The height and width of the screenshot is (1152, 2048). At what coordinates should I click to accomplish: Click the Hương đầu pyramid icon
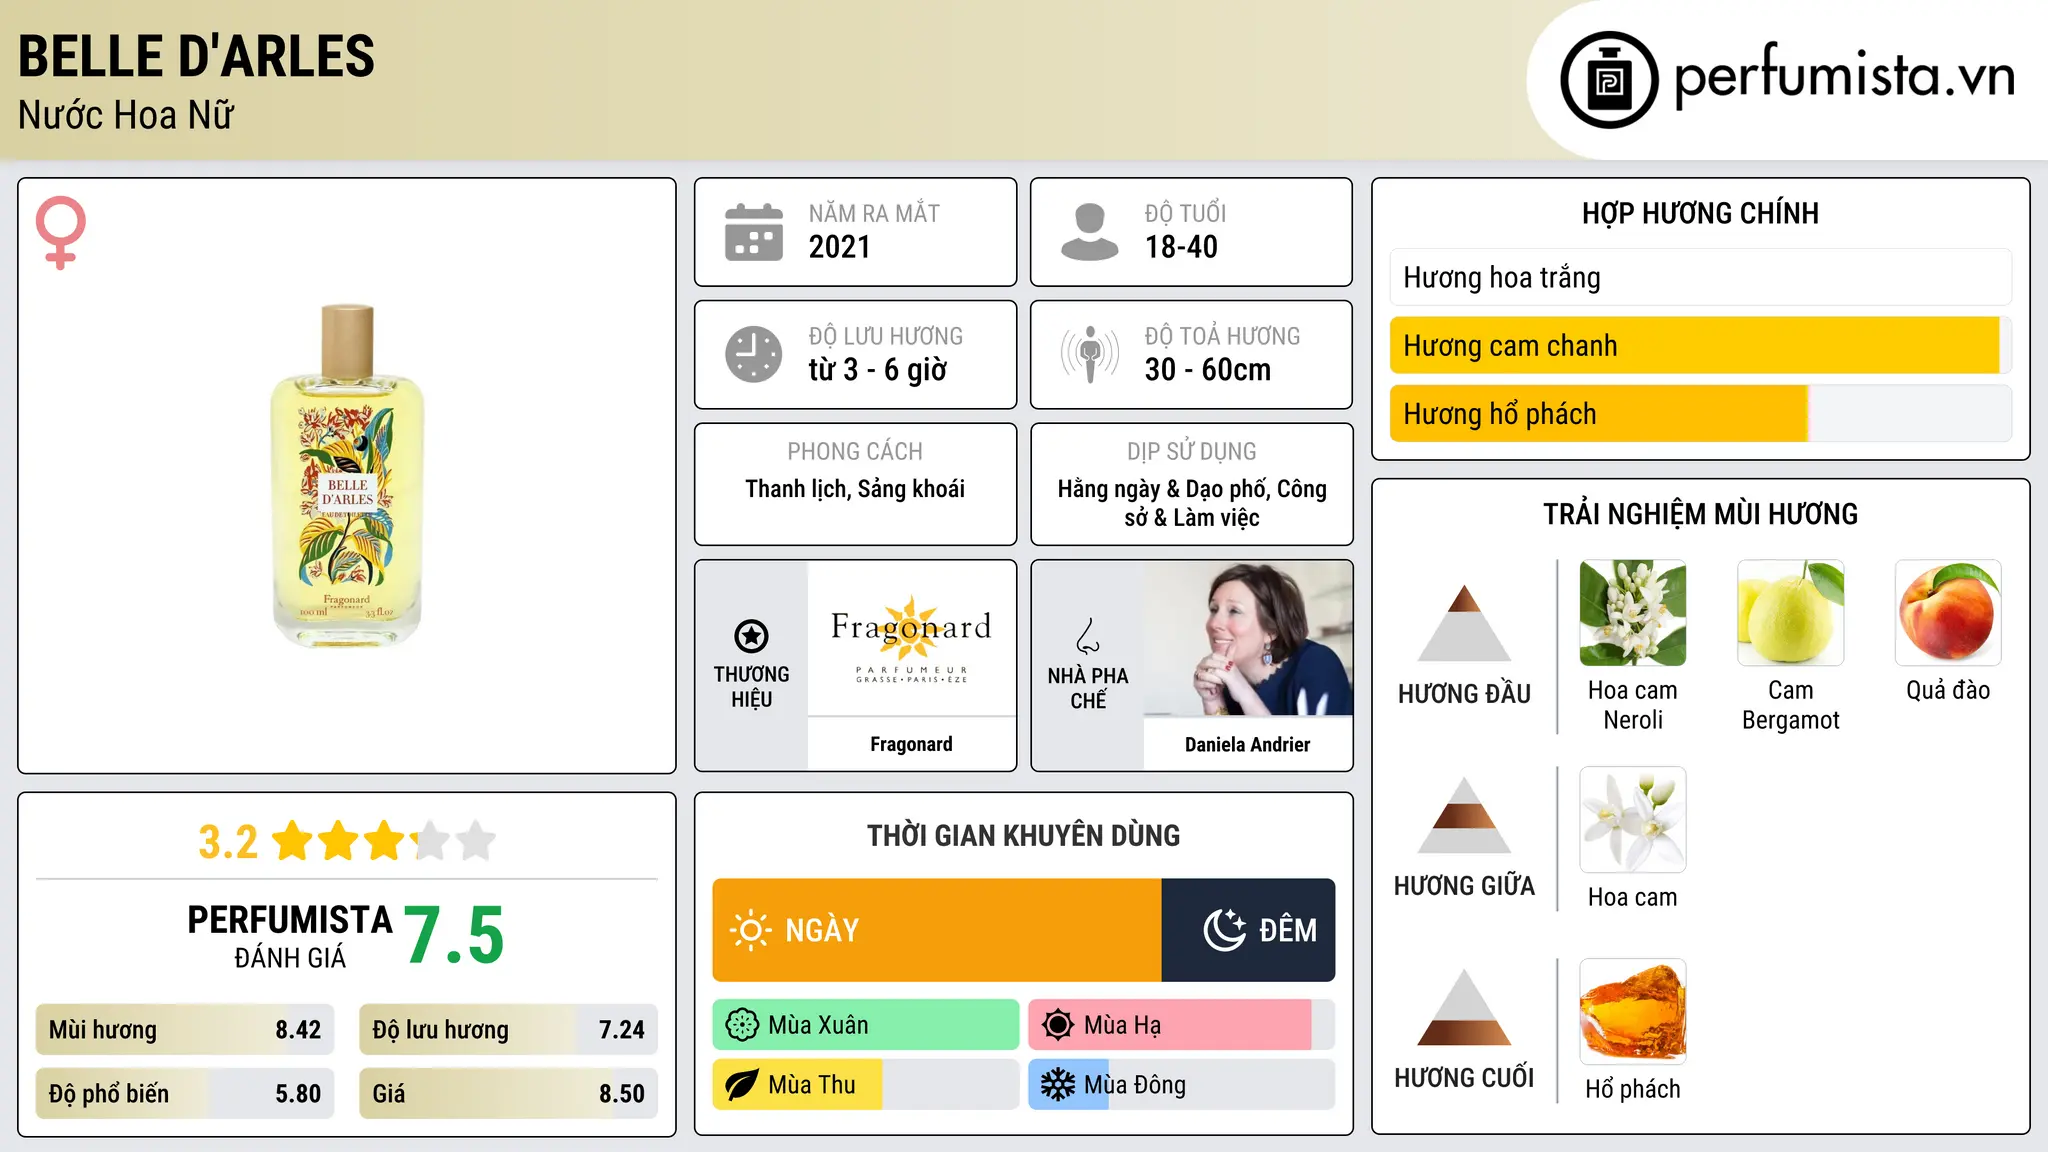1465,623
